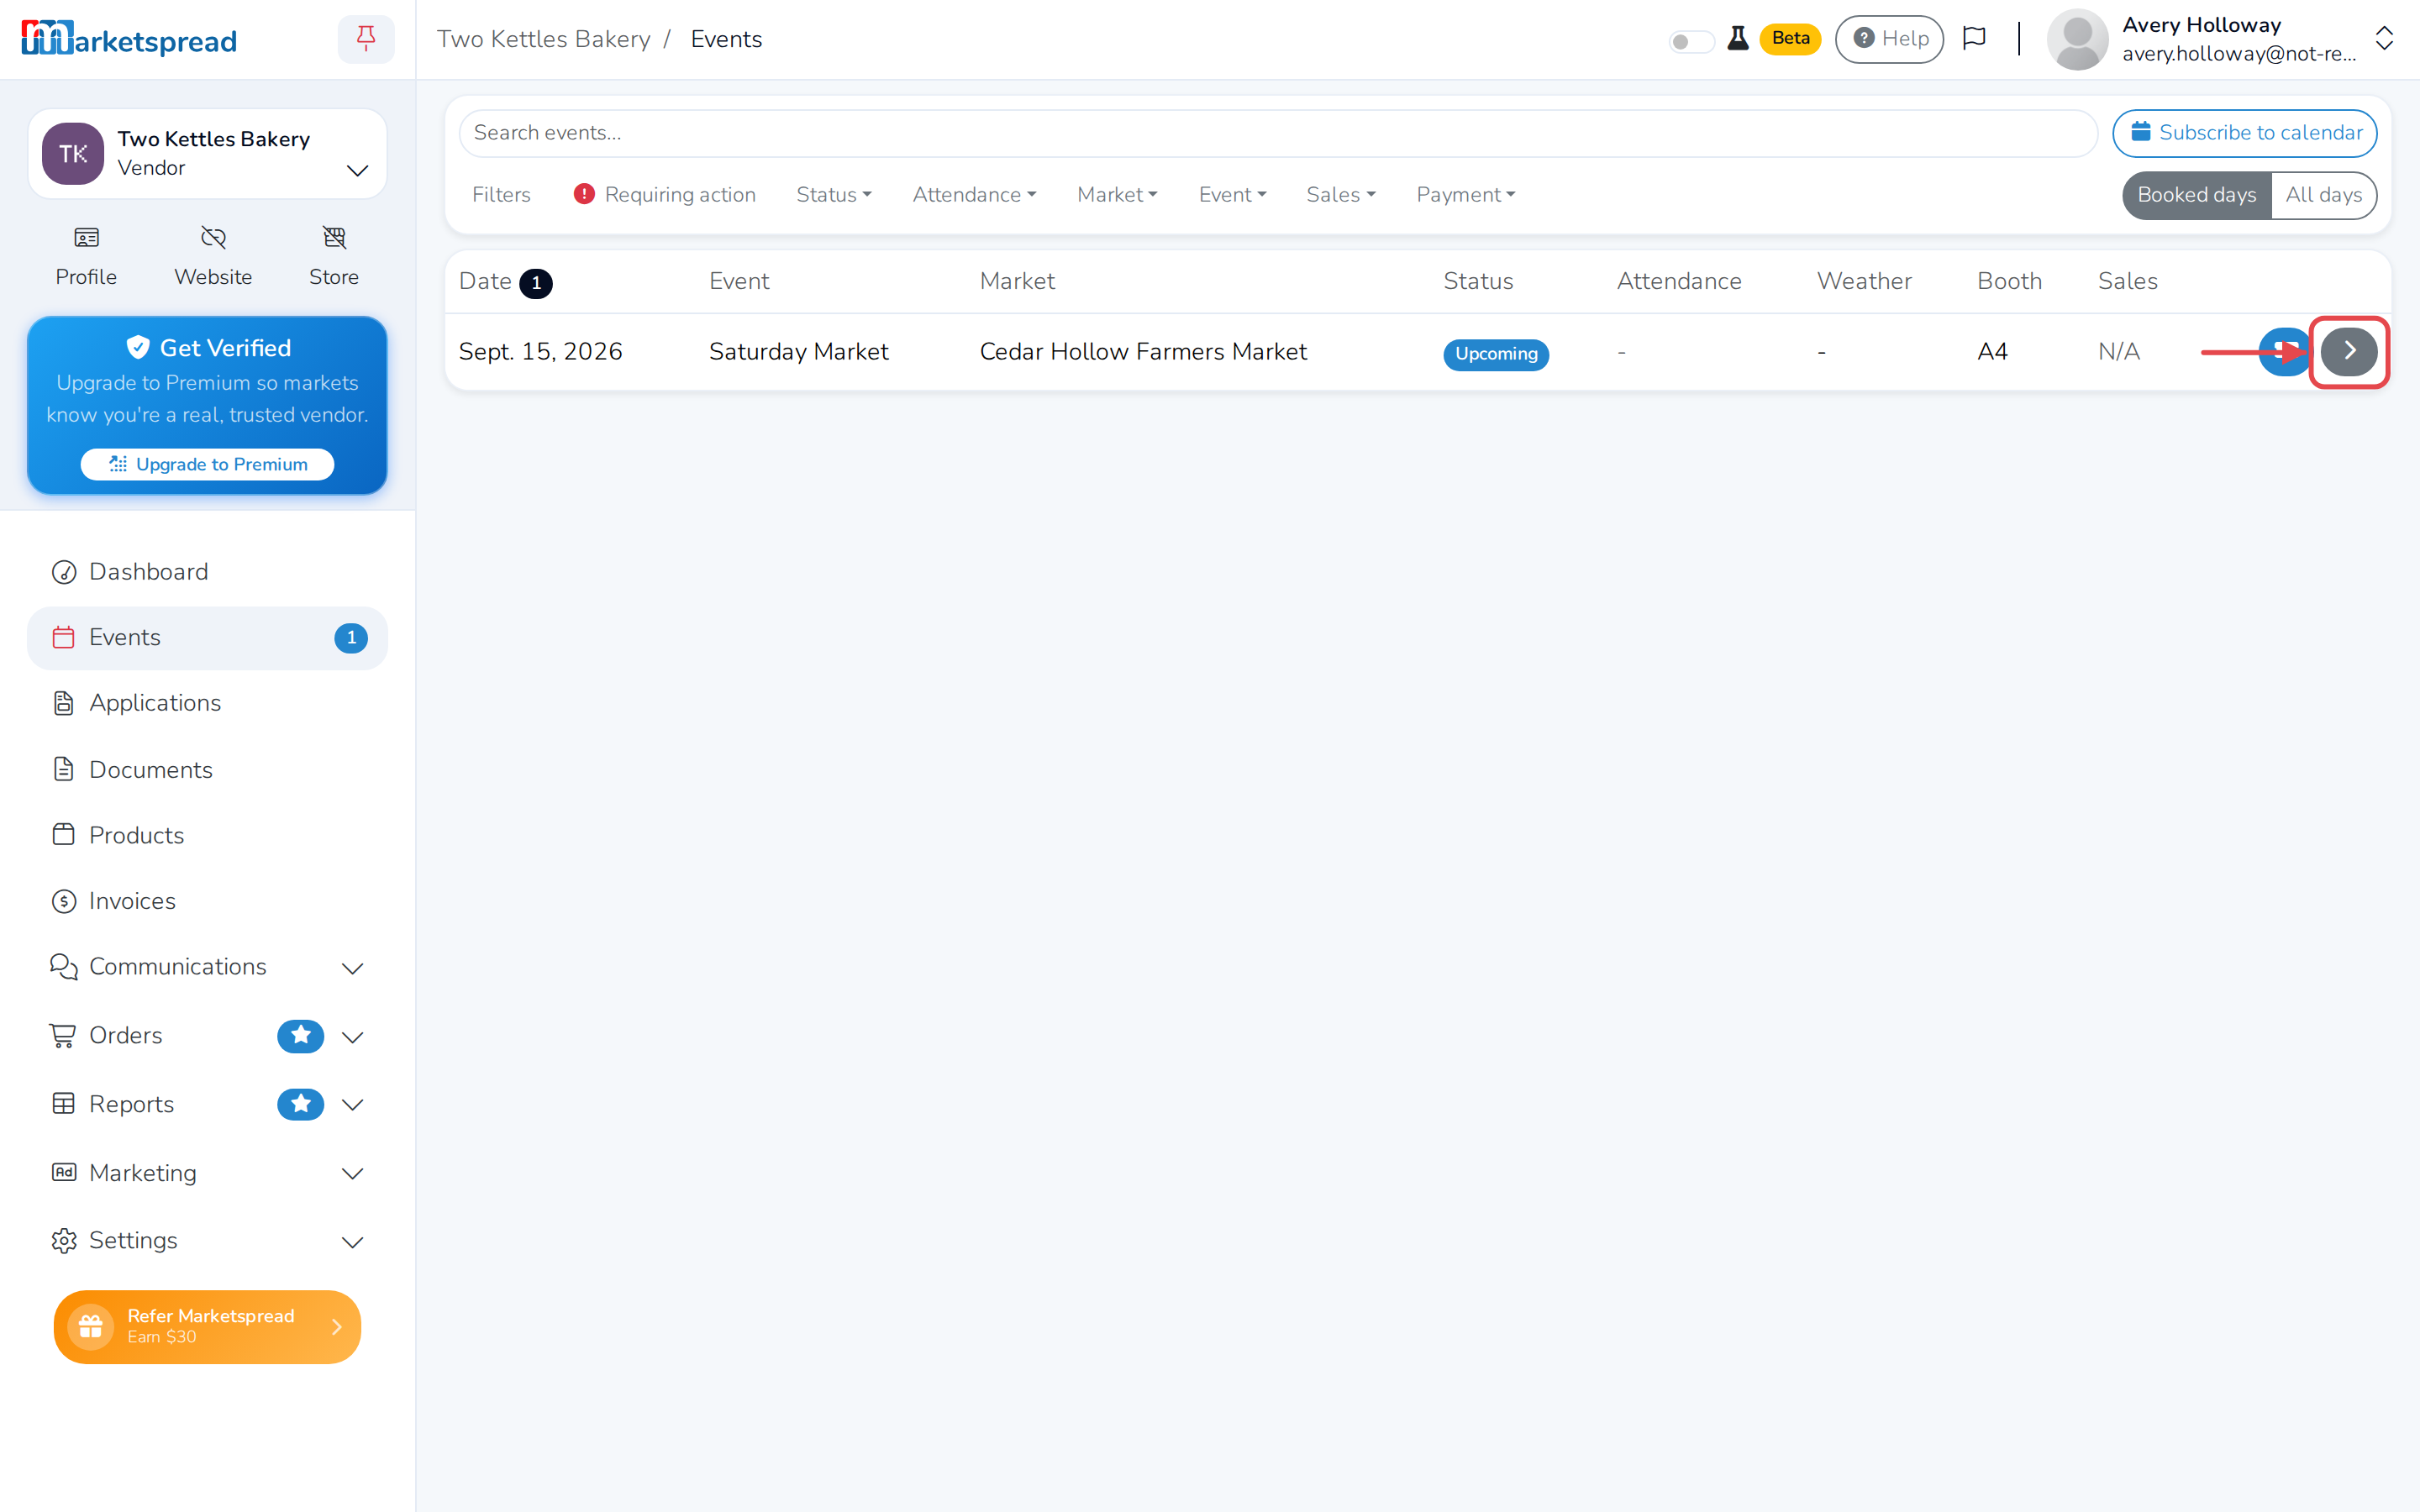This screenshot has width=2420, height=1512.
Task: Click the Marketspread logo
Action: [129, 39]
